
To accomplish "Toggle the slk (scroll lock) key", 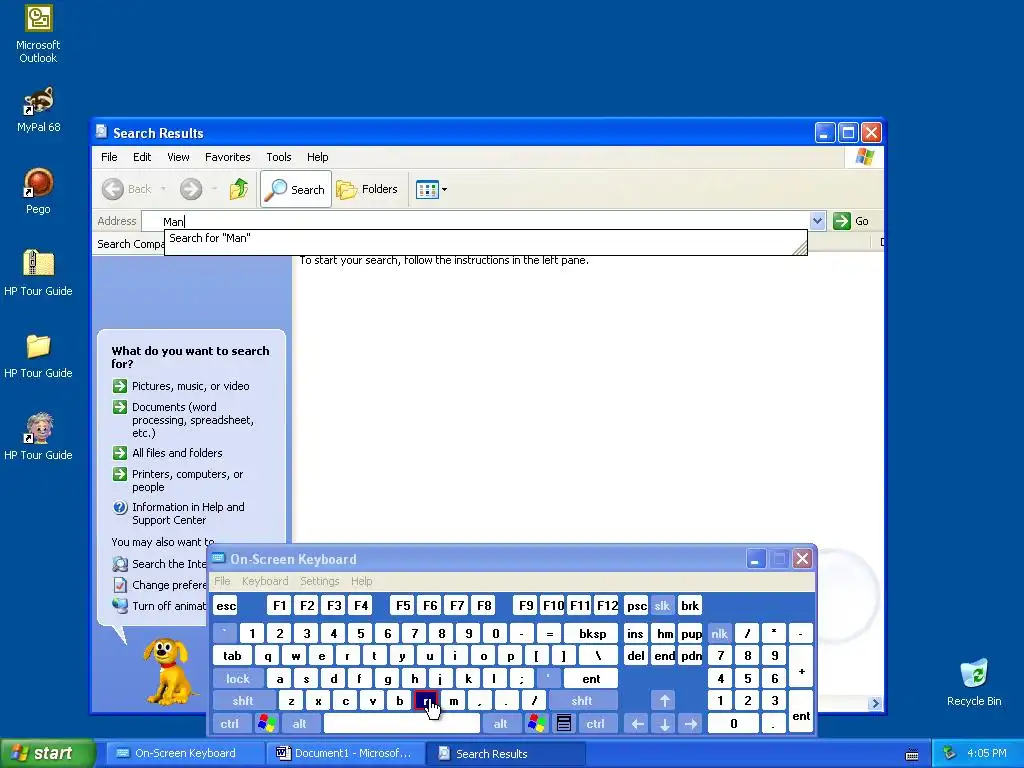I will click(662, 606).
